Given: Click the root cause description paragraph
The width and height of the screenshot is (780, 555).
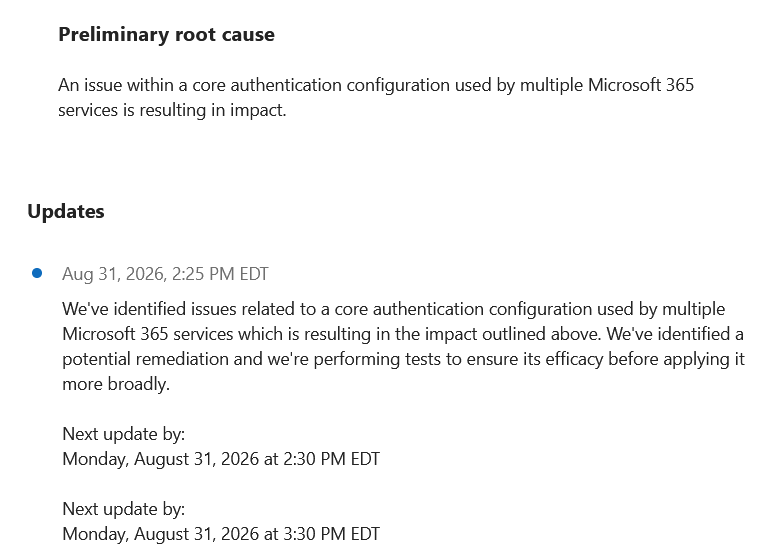Looking at the screenshot, I should coord(376,97).
